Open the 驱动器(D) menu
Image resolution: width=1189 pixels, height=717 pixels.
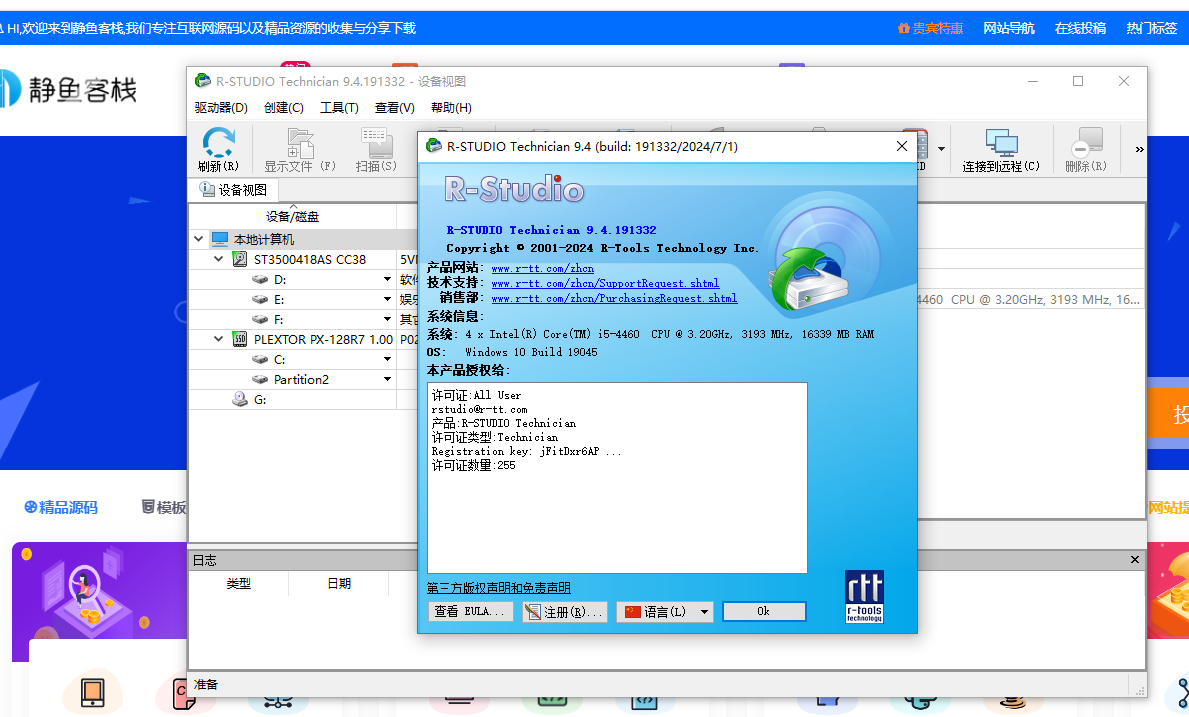[221, 108]
